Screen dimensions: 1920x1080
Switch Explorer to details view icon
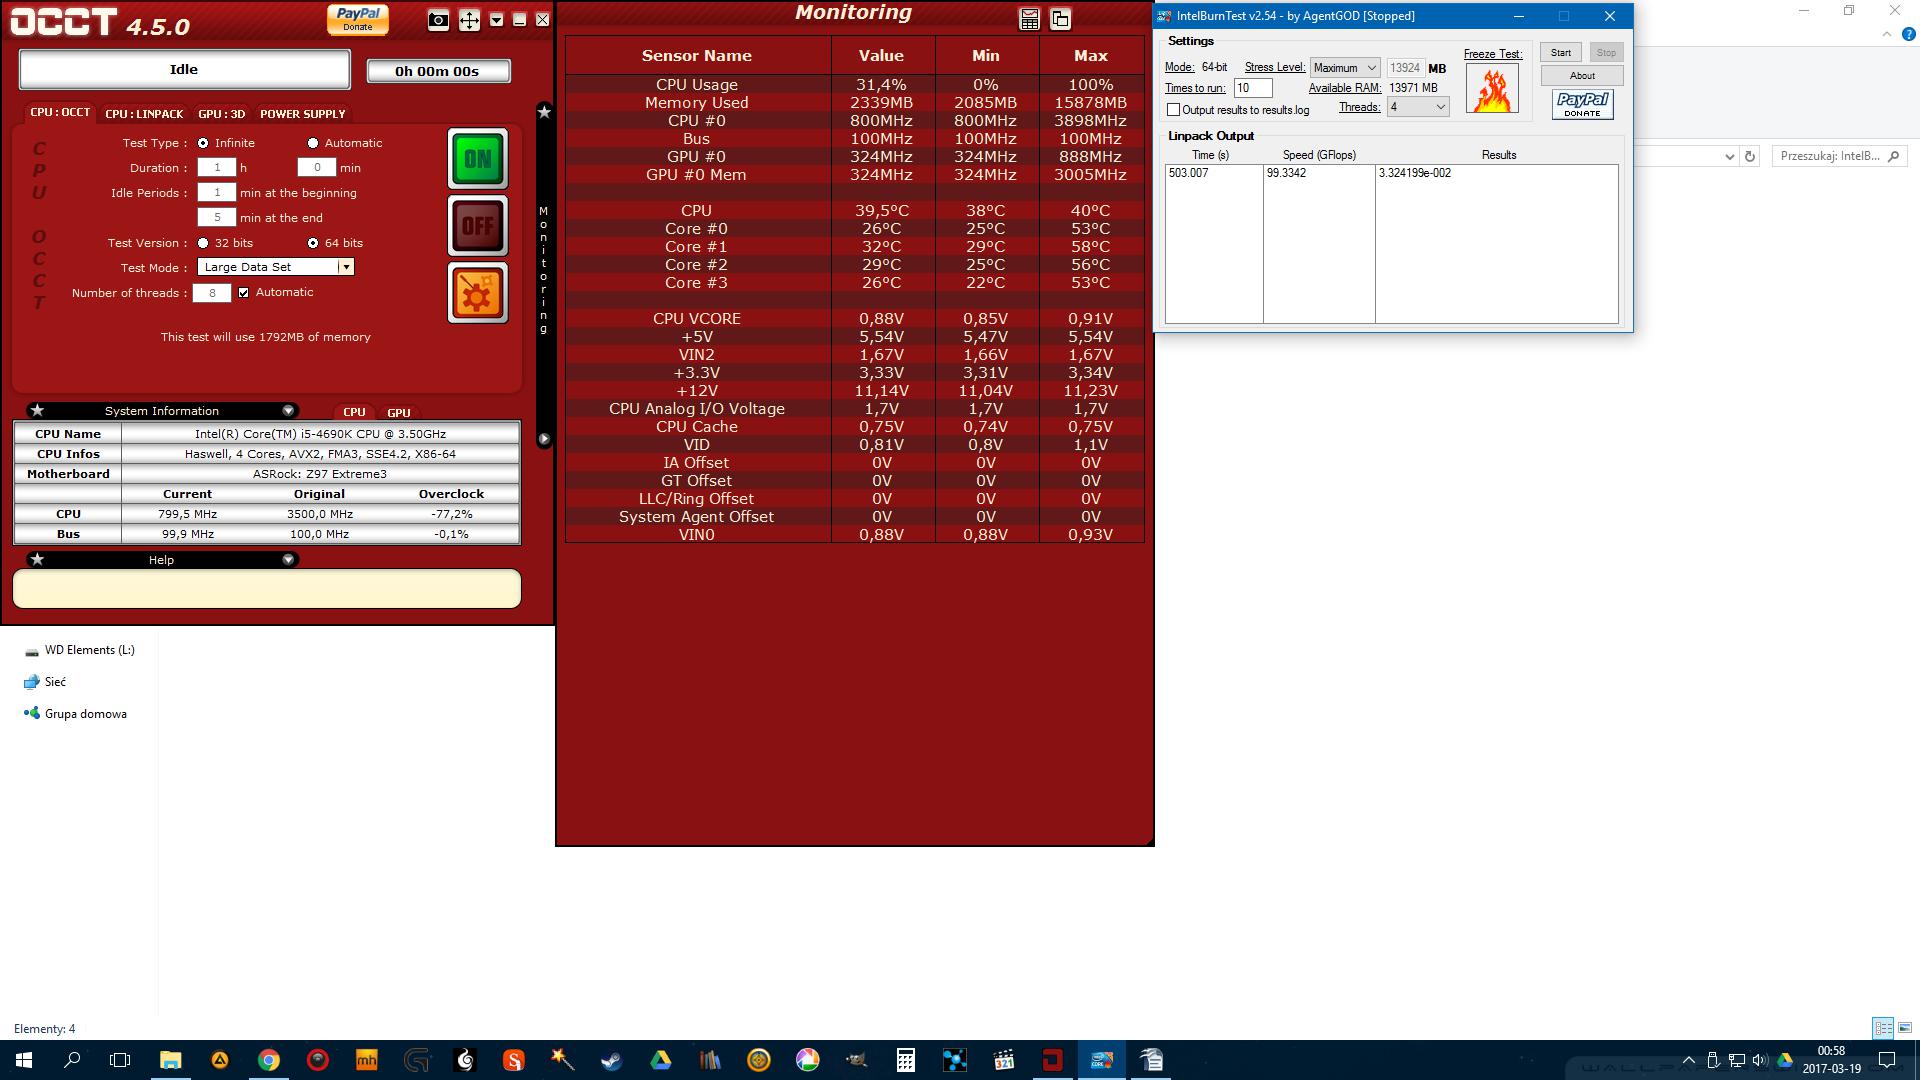[1883, 1028]
